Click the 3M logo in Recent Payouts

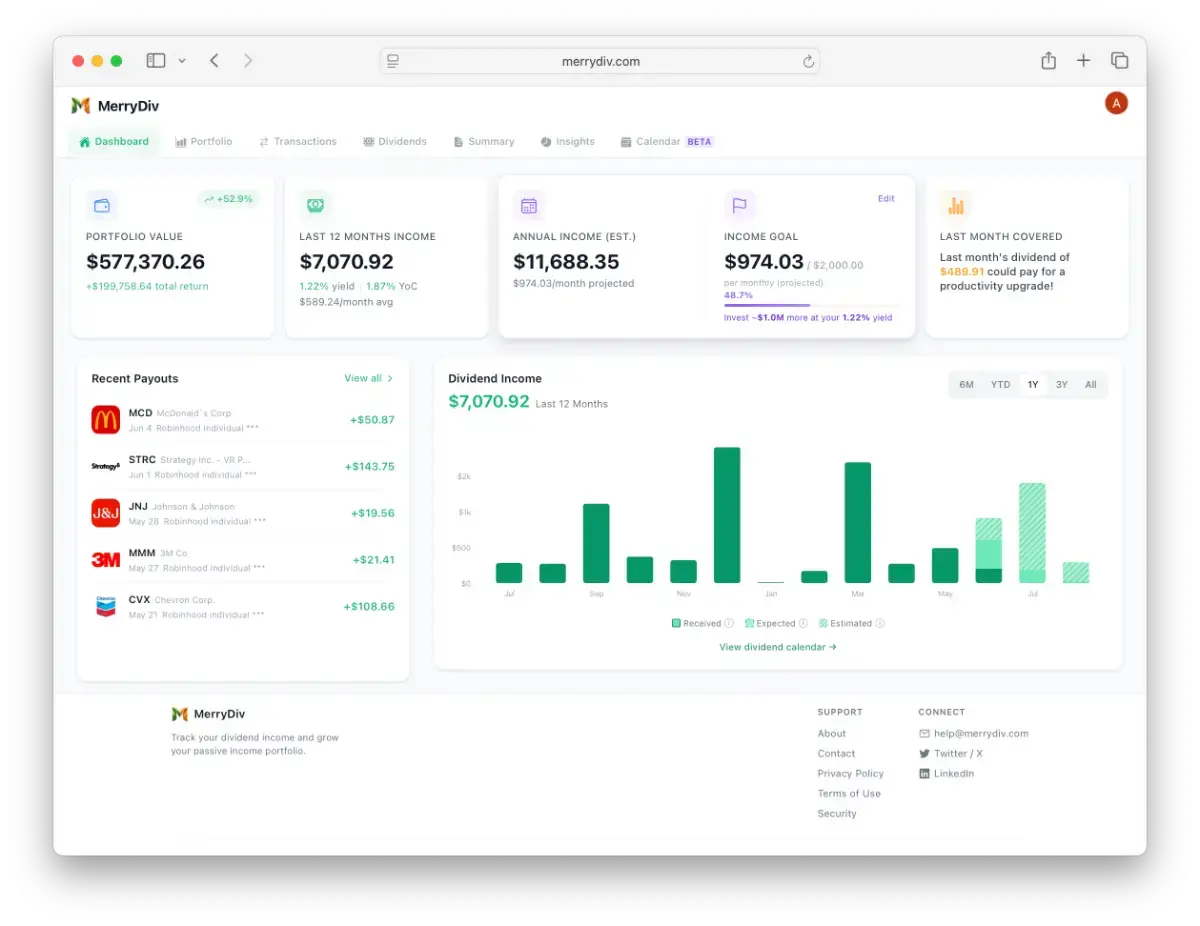(x=106, y=560)
